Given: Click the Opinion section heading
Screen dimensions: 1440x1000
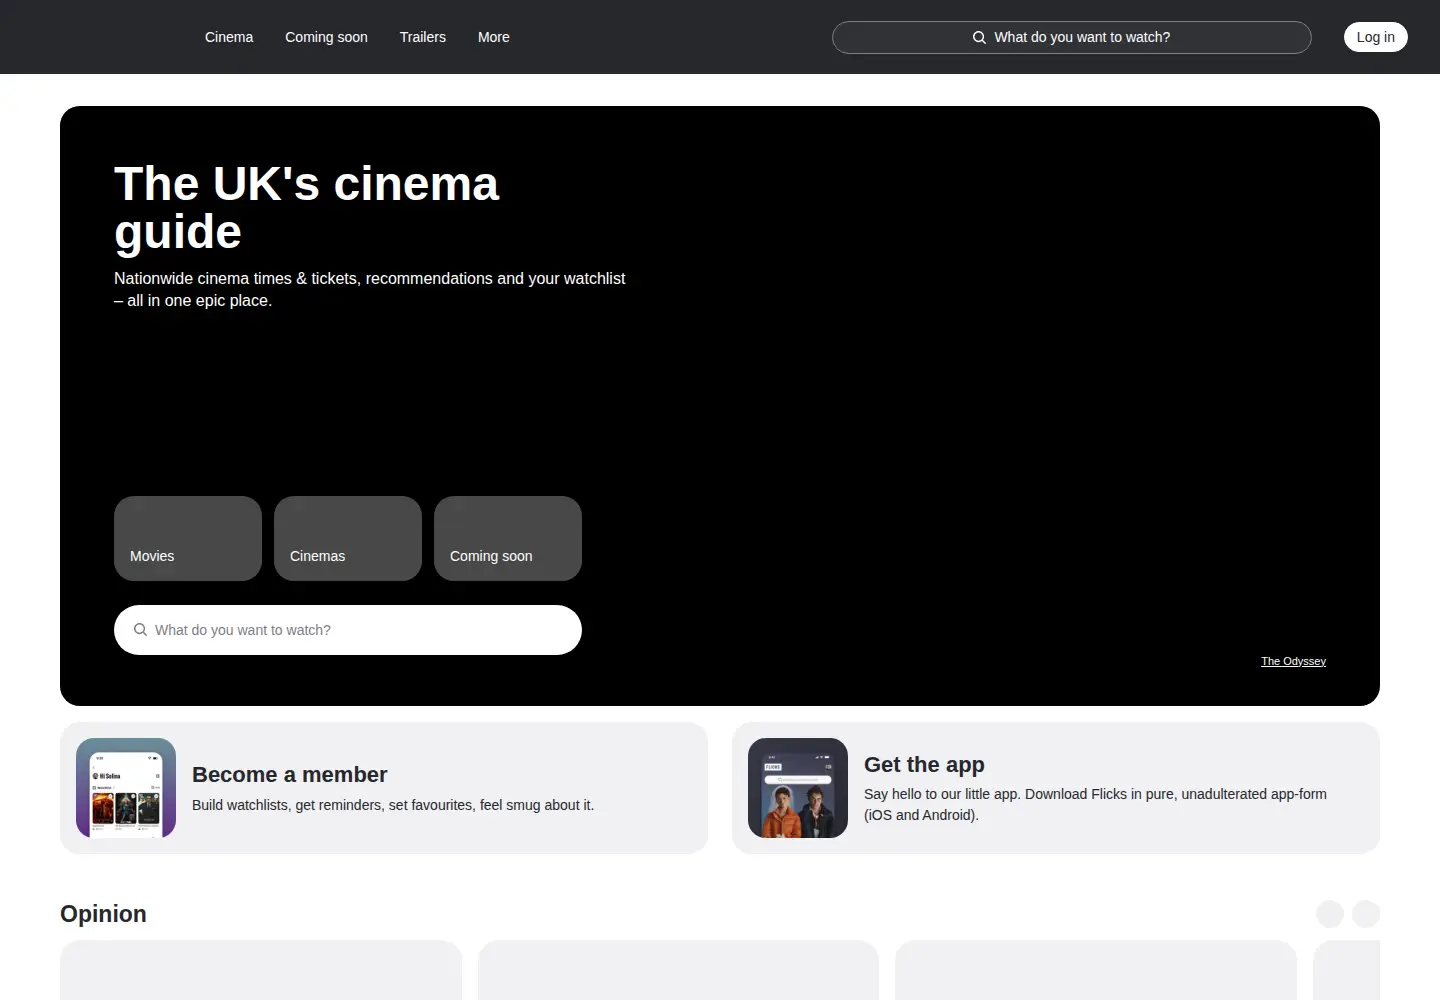Looking at the screenshot, I should coord(103,914).
